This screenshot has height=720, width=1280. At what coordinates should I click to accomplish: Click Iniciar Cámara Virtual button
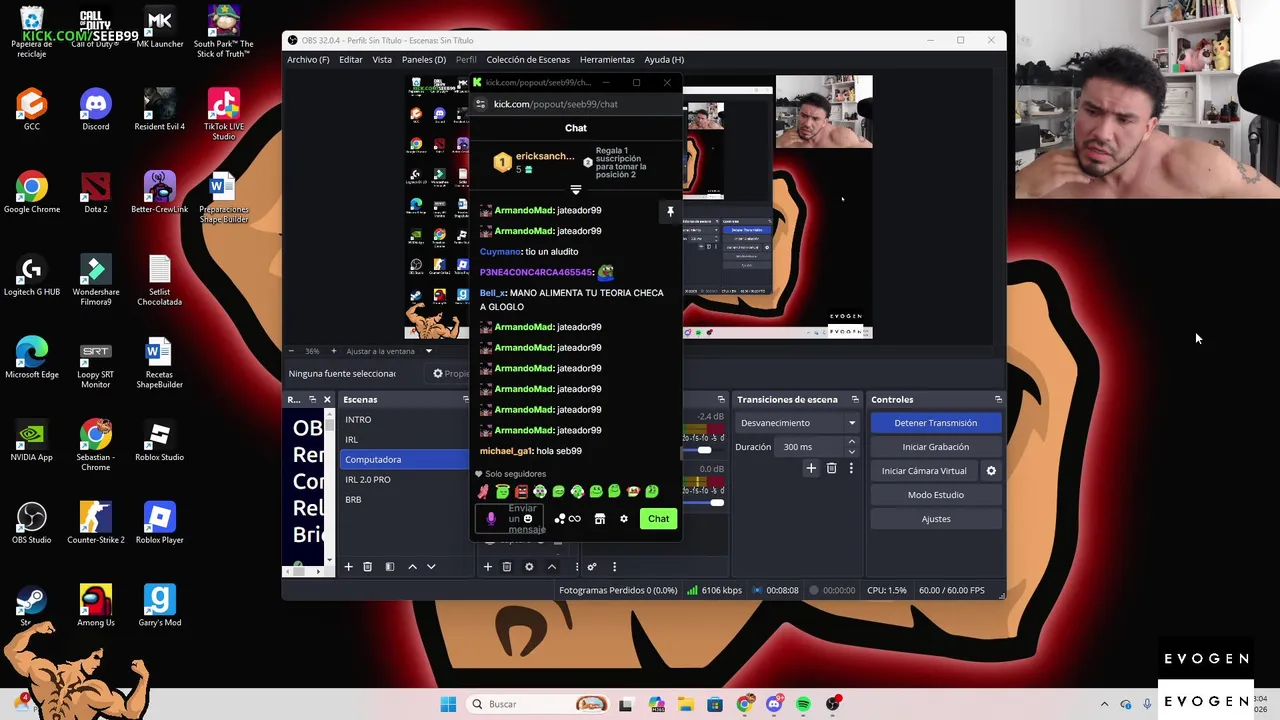[924, 471]
